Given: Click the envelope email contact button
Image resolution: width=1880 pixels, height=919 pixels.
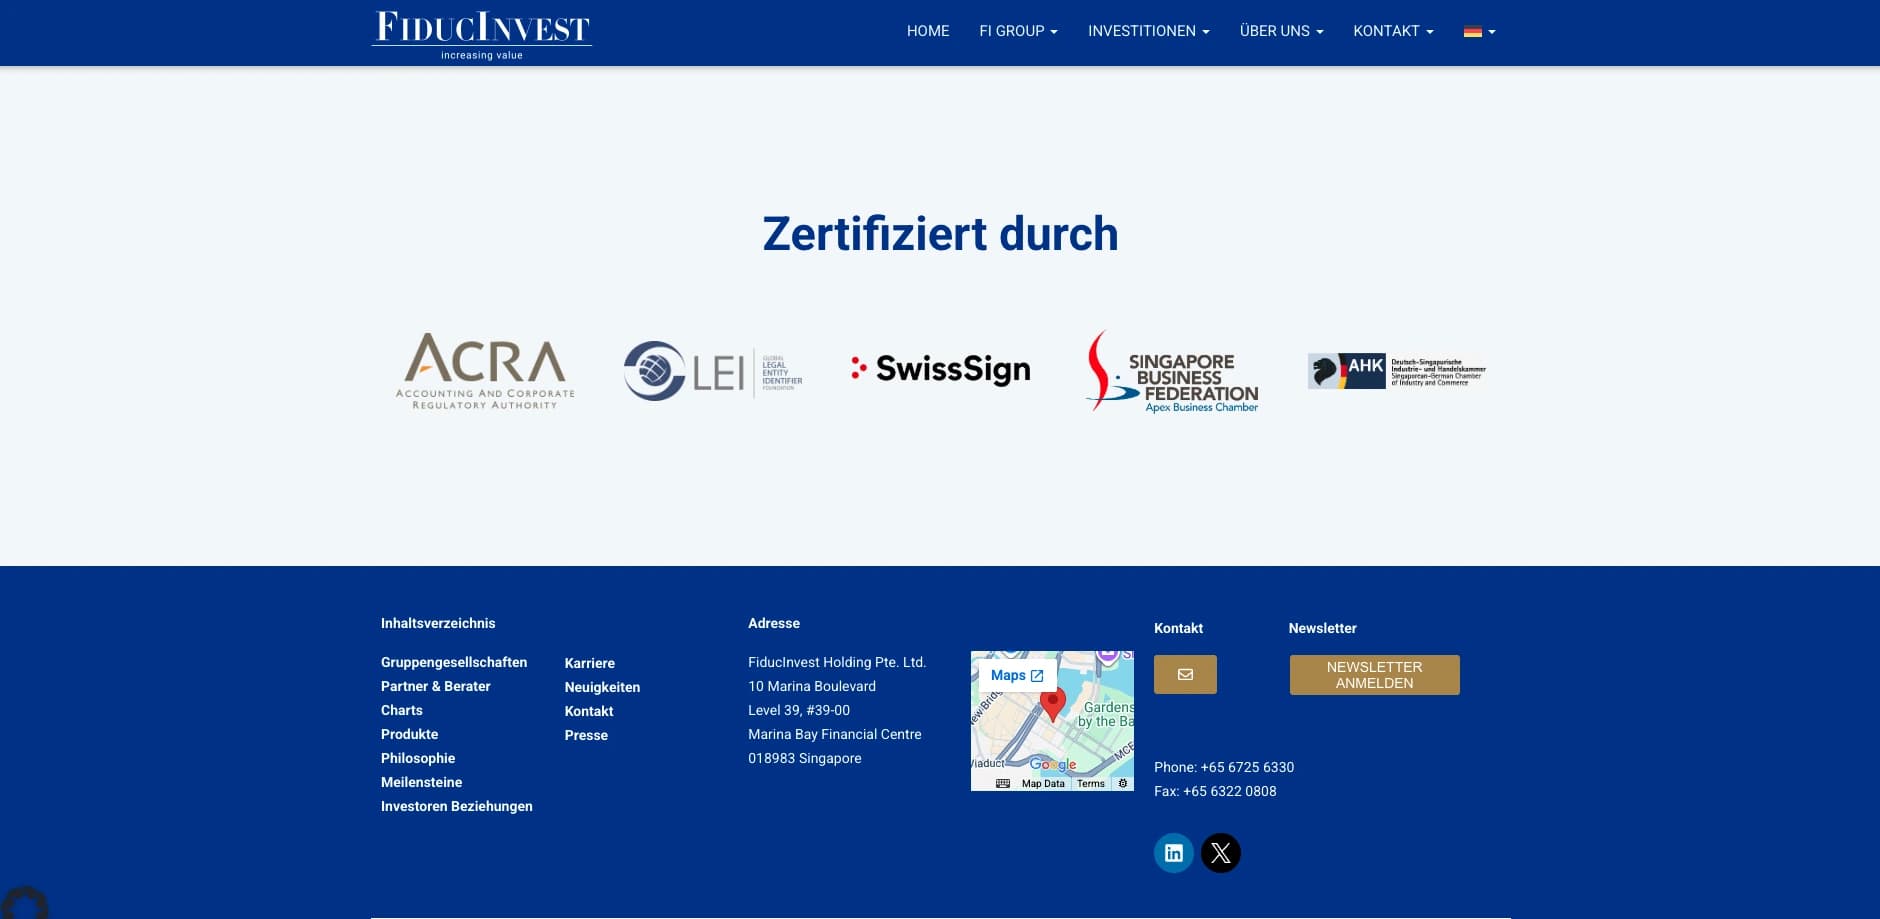Looking at the screenshot, I should [x=1185, y=675].
